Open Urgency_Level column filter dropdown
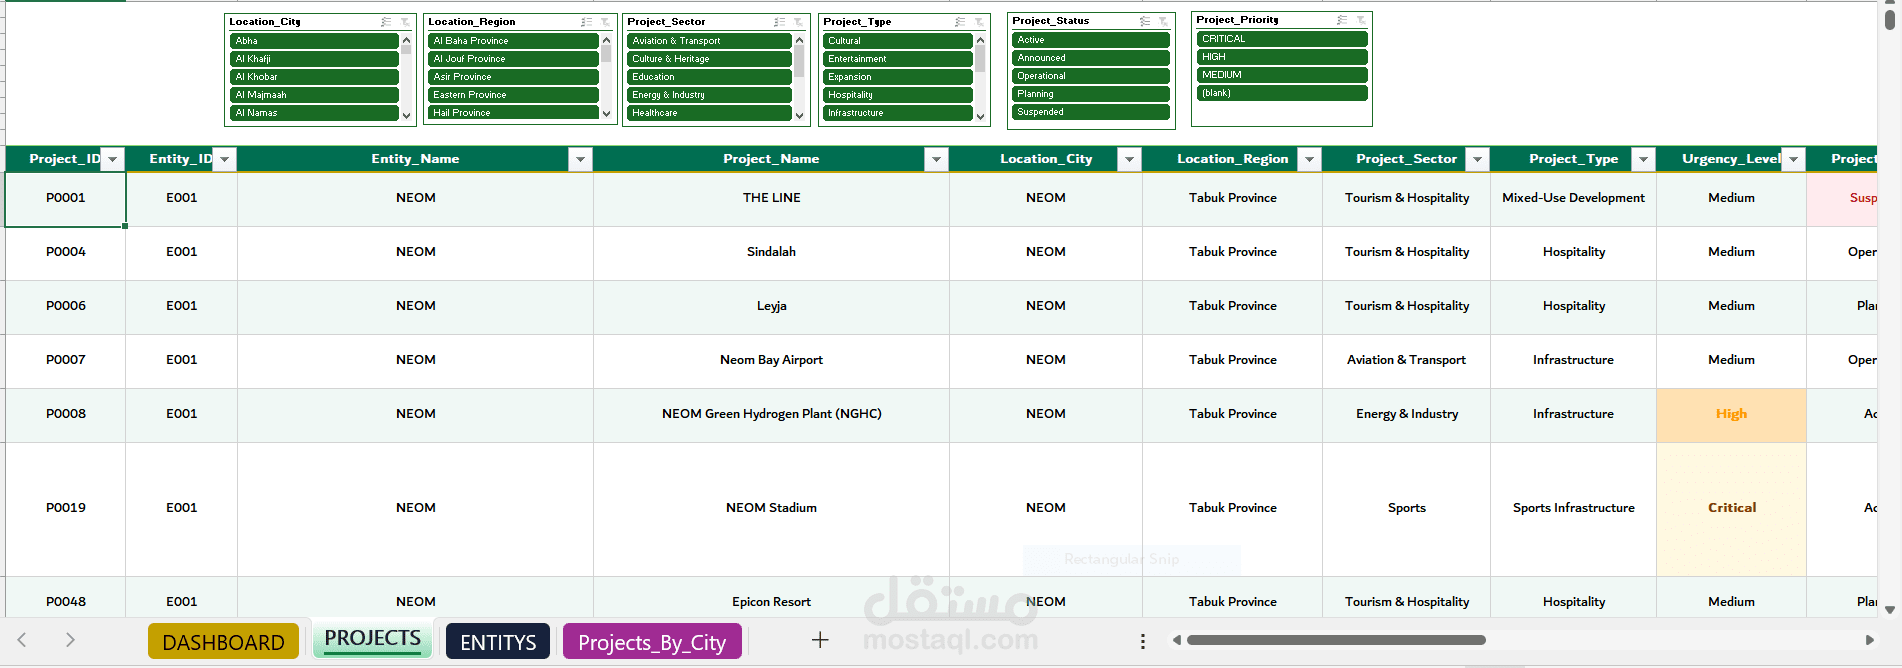1902x668 pixels. (x=1794, y=159)
